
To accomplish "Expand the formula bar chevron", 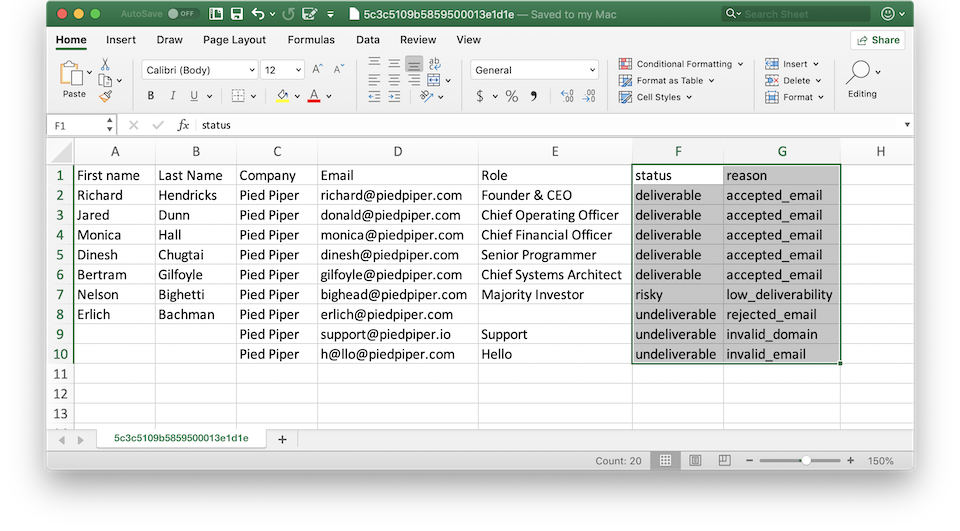I will (x=907, y=124).
